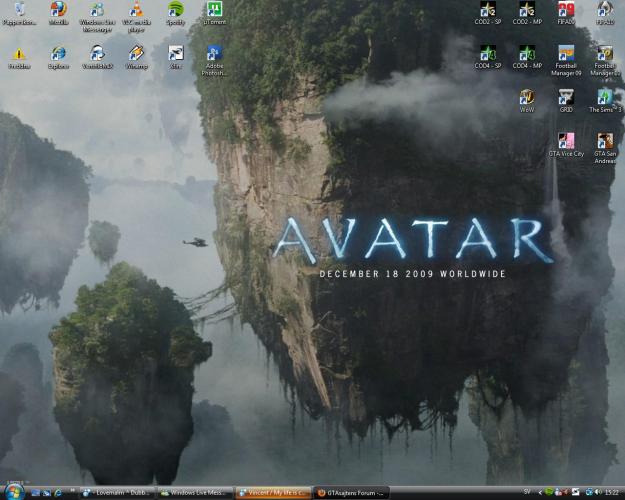Select the yellow warning sign desktop icon
625x500 pixels.
click(19, 58)
